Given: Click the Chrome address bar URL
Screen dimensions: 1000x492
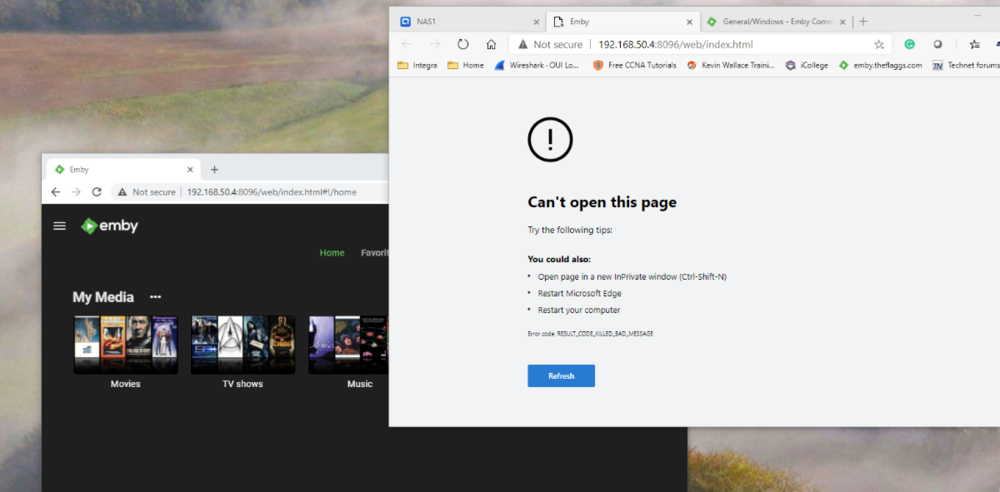Looking at the screenshot, I should [272, 192].
